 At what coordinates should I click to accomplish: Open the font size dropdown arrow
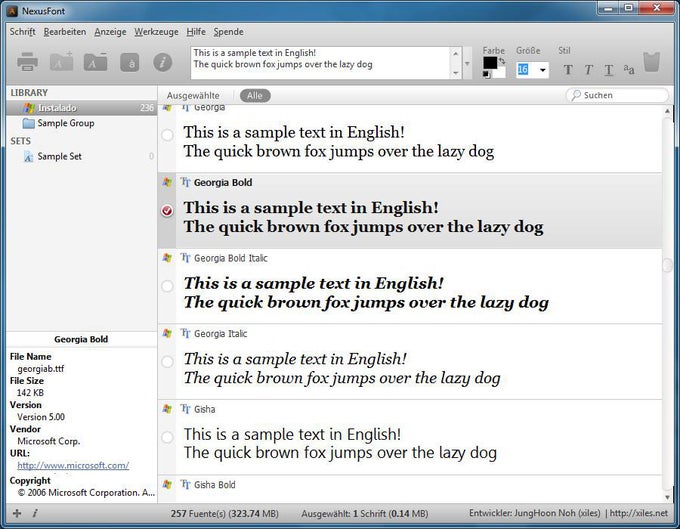tap(542, 70)
